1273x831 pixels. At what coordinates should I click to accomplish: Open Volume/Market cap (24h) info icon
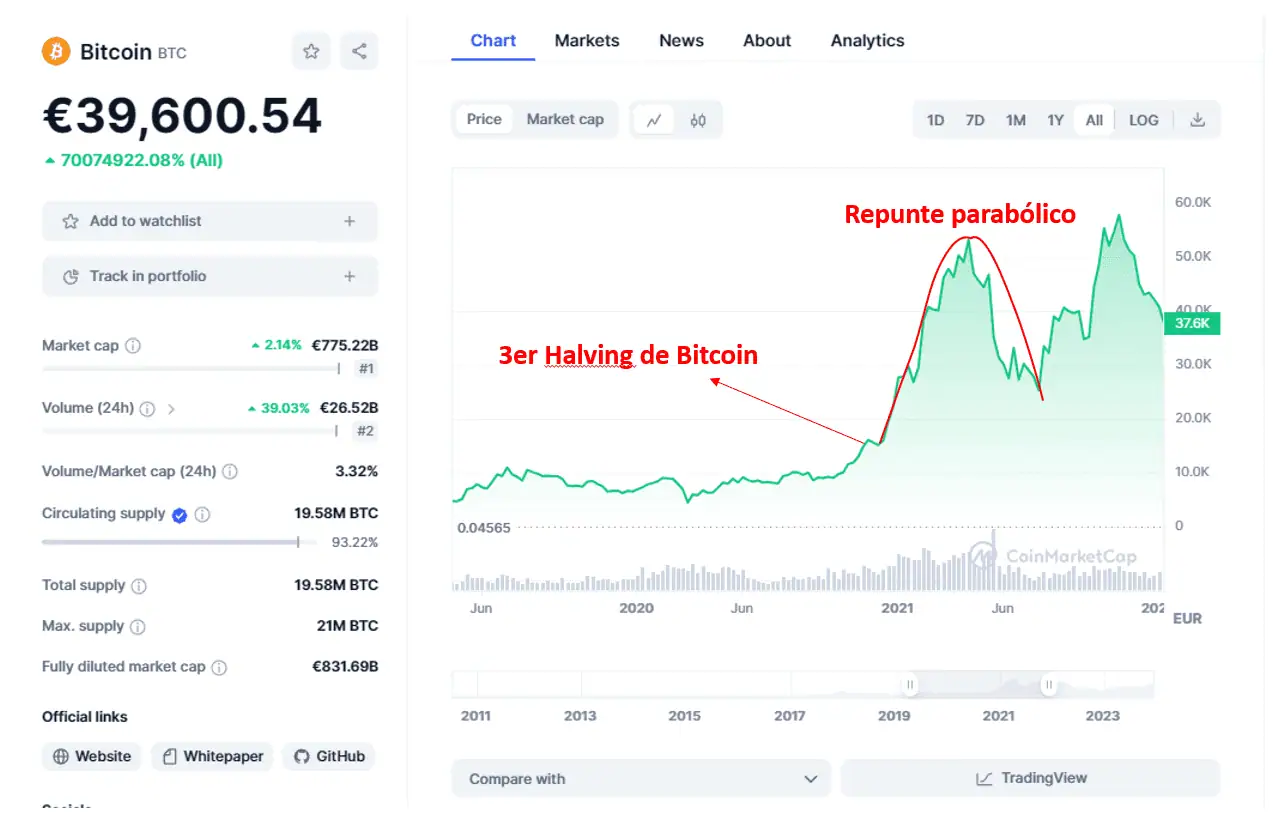[x=229, y=471]
